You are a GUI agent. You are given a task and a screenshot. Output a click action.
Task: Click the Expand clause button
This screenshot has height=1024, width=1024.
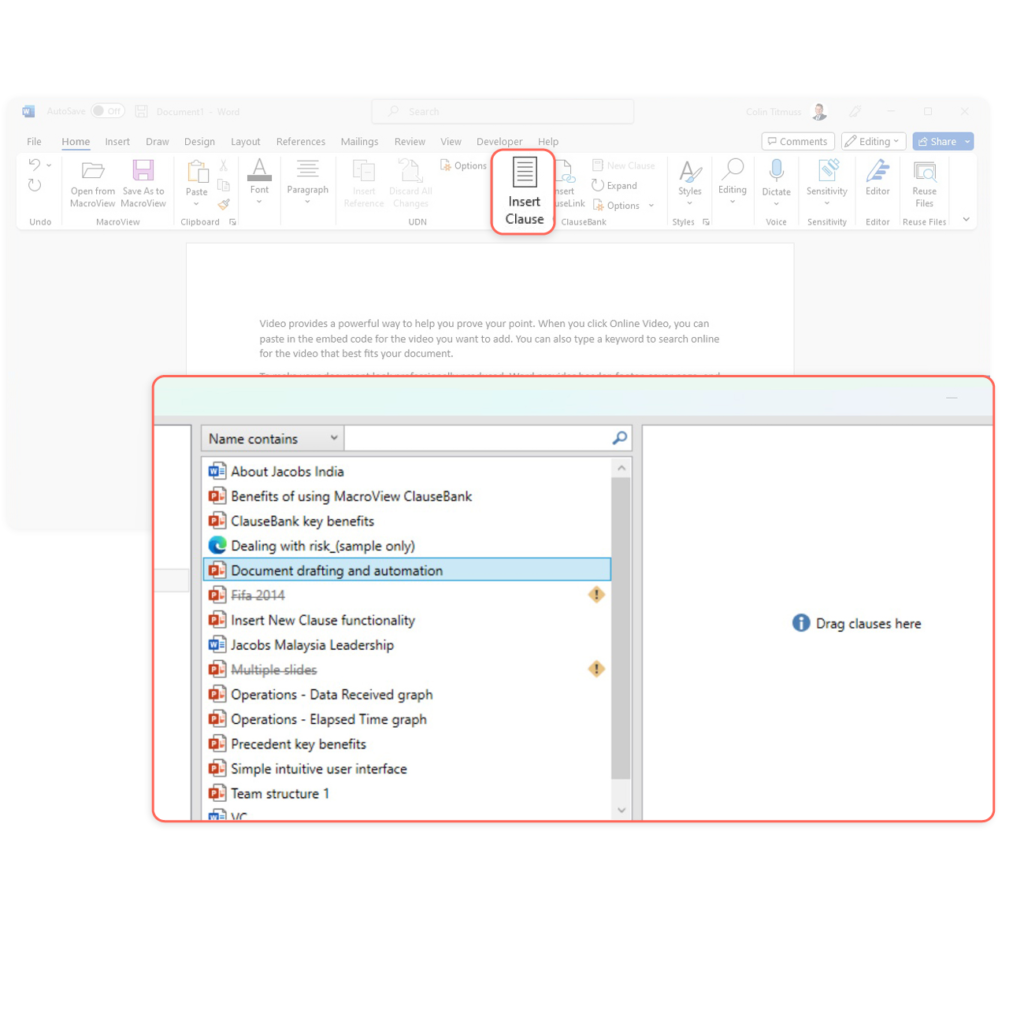click(614, 185)
